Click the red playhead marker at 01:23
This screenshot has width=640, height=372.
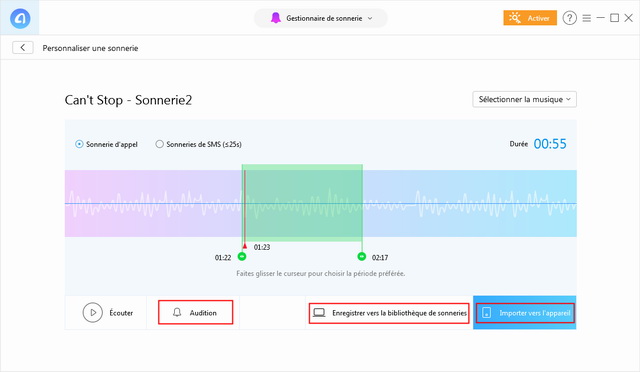coord(245,246)
